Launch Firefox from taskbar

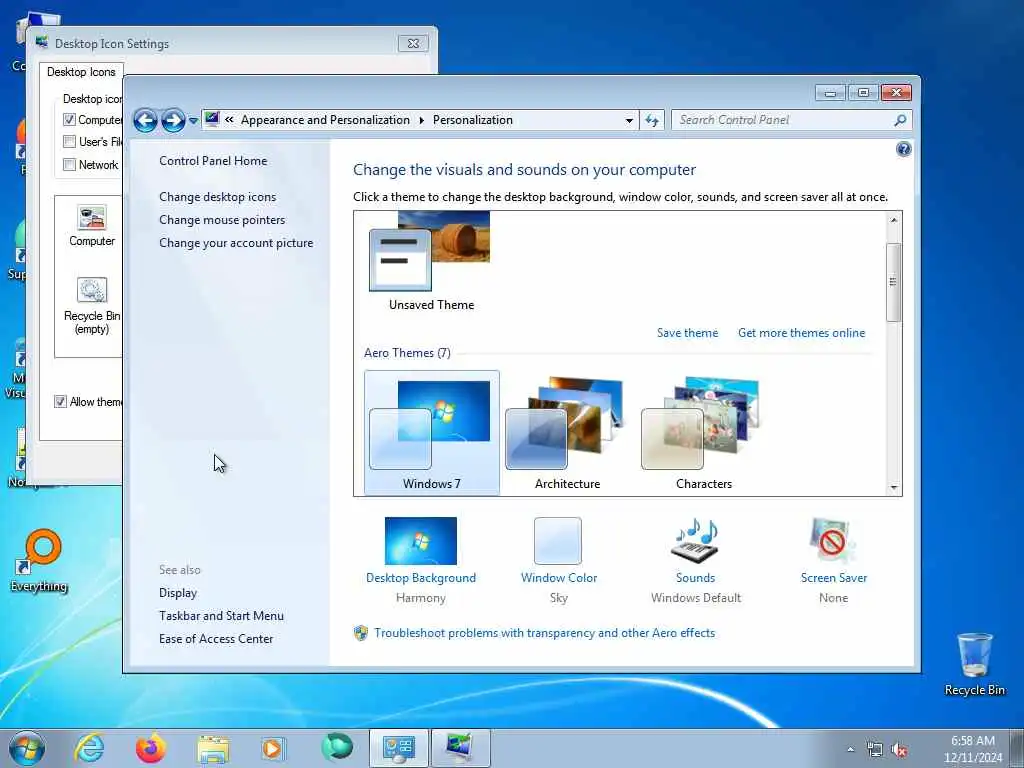tap(151, 748)
